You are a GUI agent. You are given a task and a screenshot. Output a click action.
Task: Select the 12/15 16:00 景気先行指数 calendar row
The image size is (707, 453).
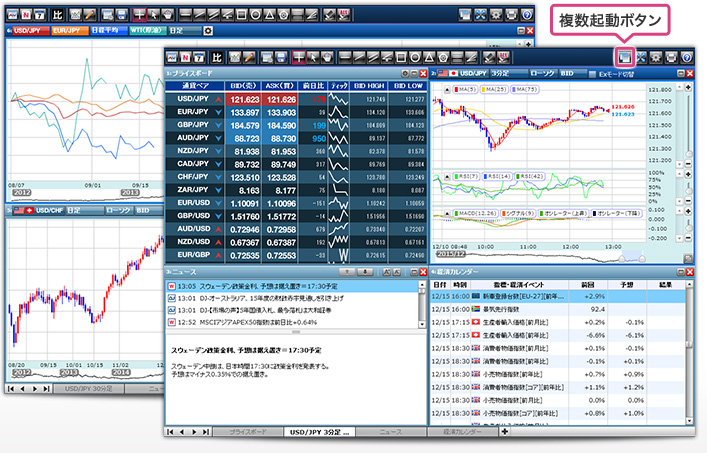click(558, 309)
